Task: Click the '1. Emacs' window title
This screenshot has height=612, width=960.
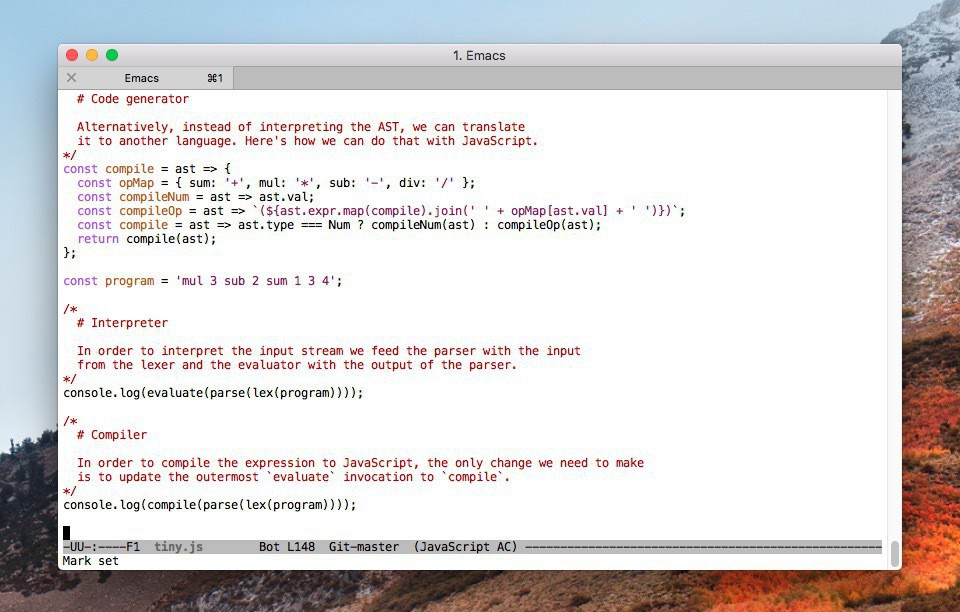Action: pos(479,56)
